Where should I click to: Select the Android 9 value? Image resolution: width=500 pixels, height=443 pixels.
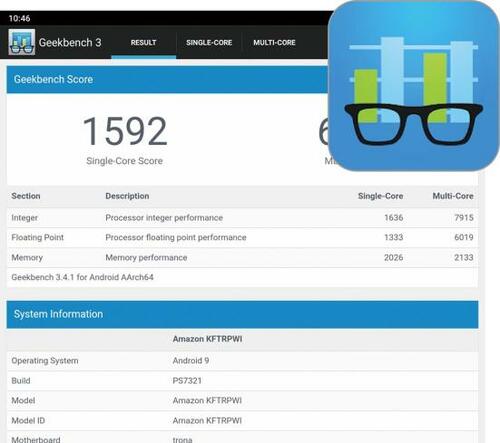tap(191, 361)
